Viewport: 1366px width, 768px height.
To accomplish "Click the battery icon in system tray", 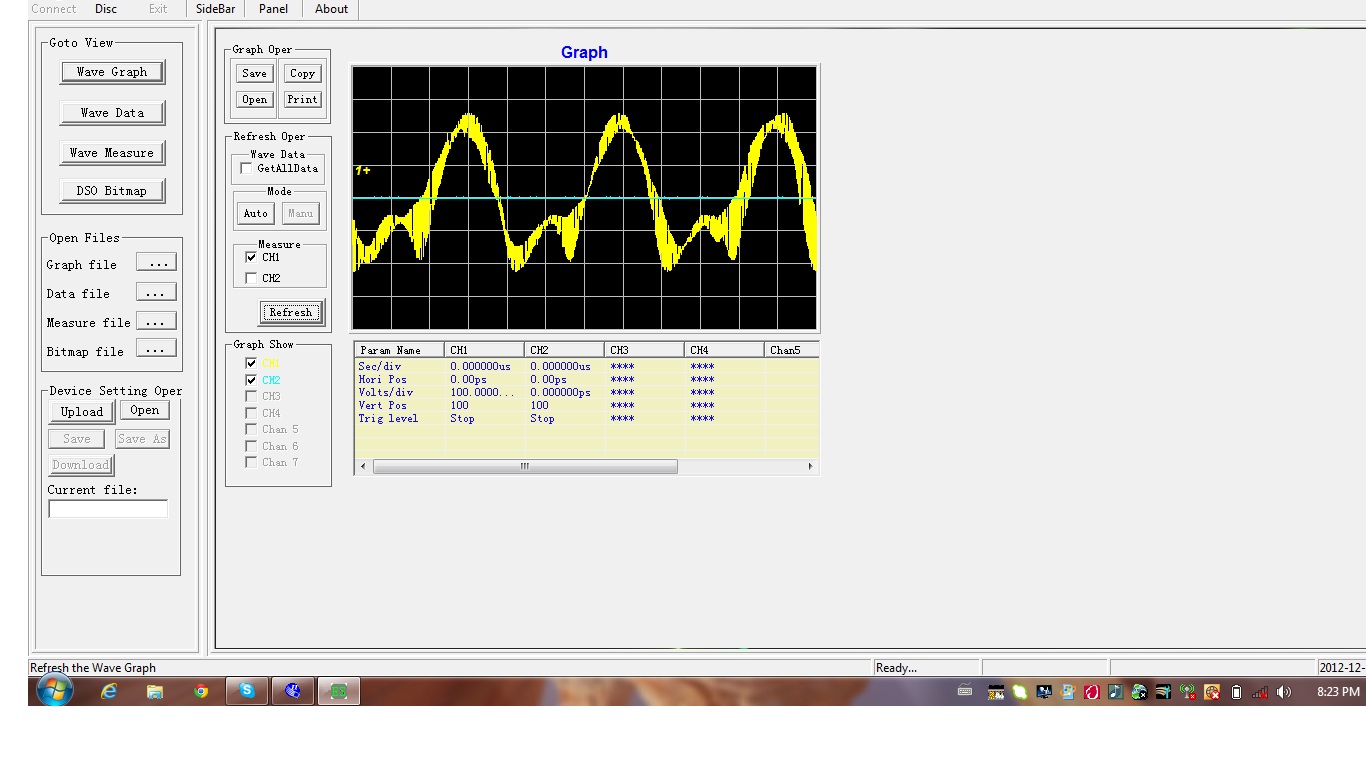I will [1234, 690].
